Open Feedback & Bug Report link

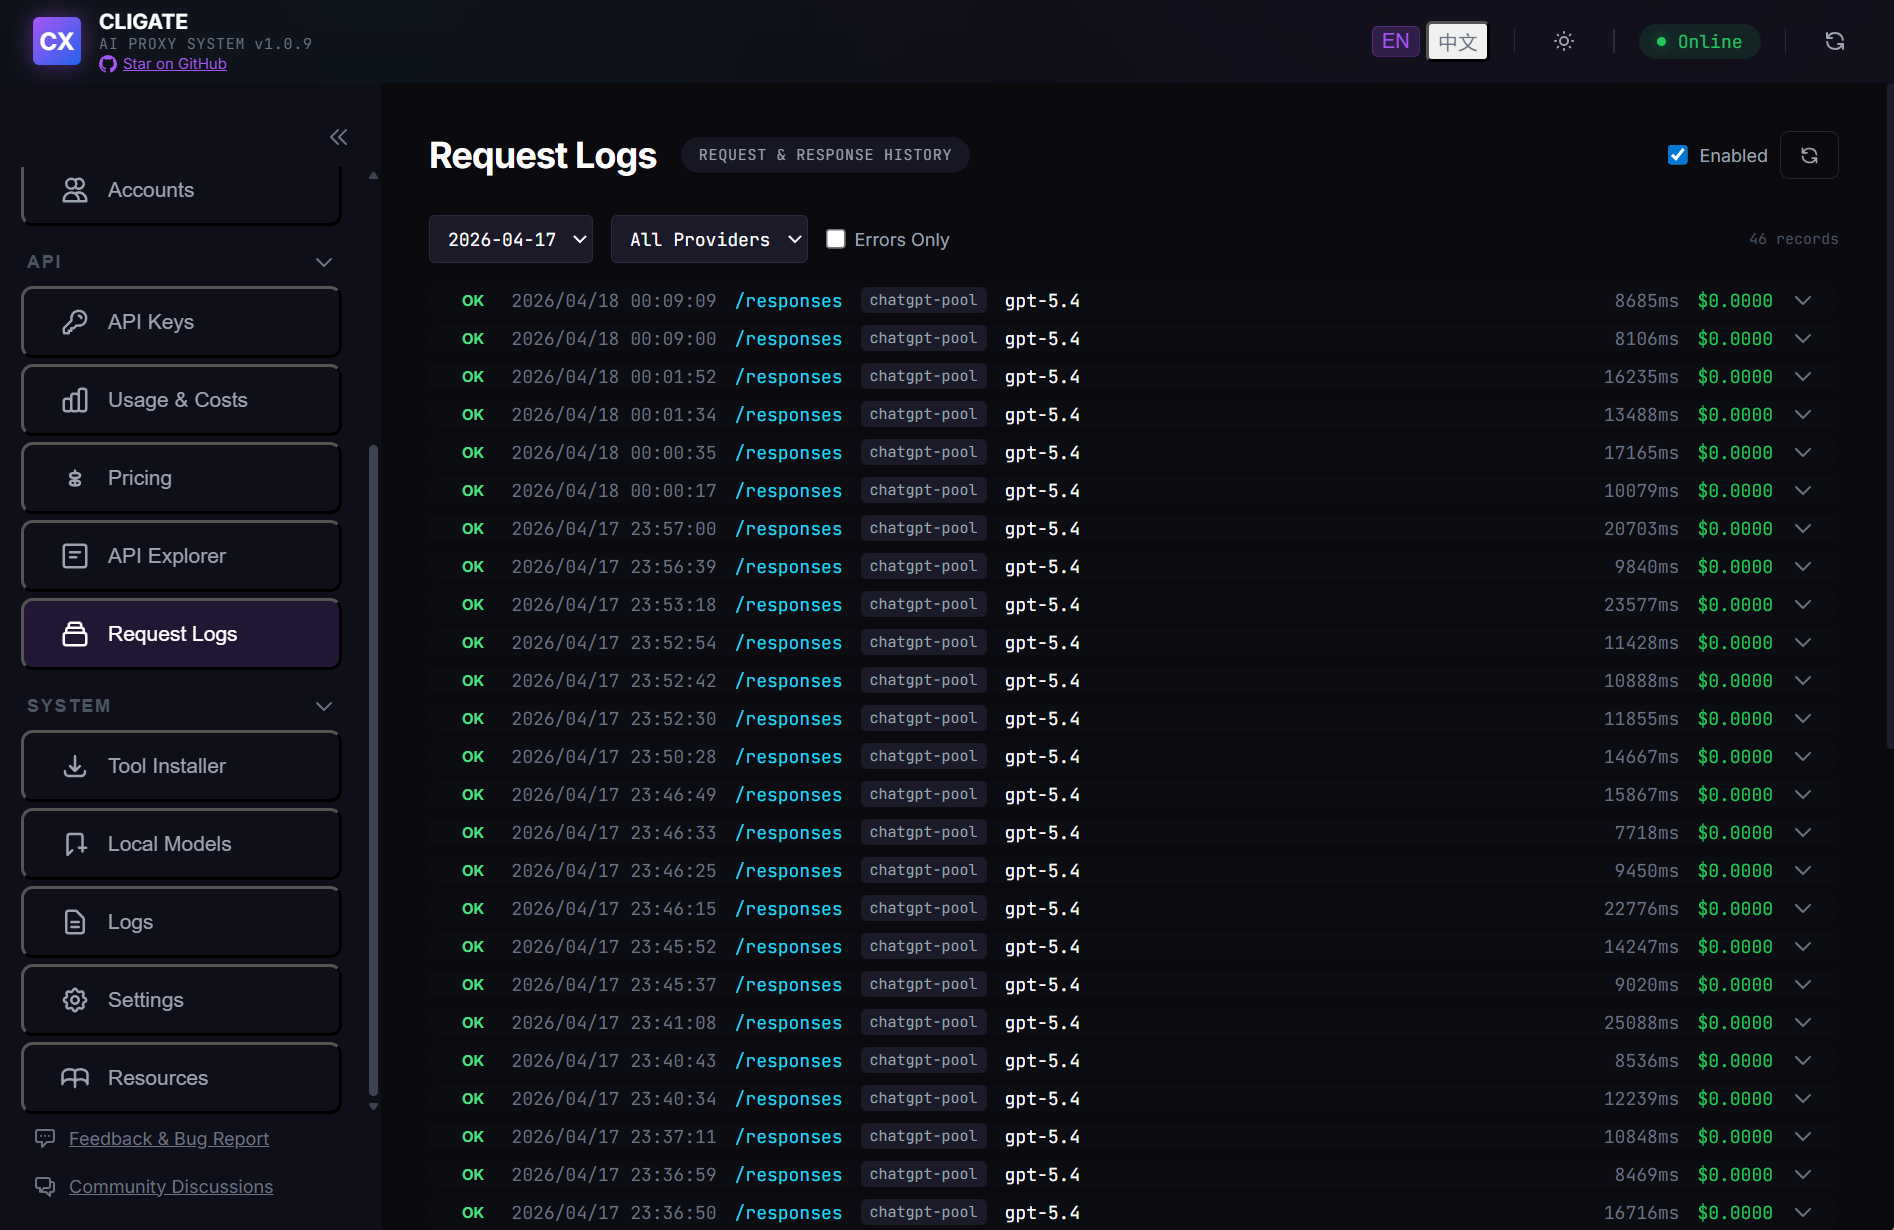coord(169,1138)
